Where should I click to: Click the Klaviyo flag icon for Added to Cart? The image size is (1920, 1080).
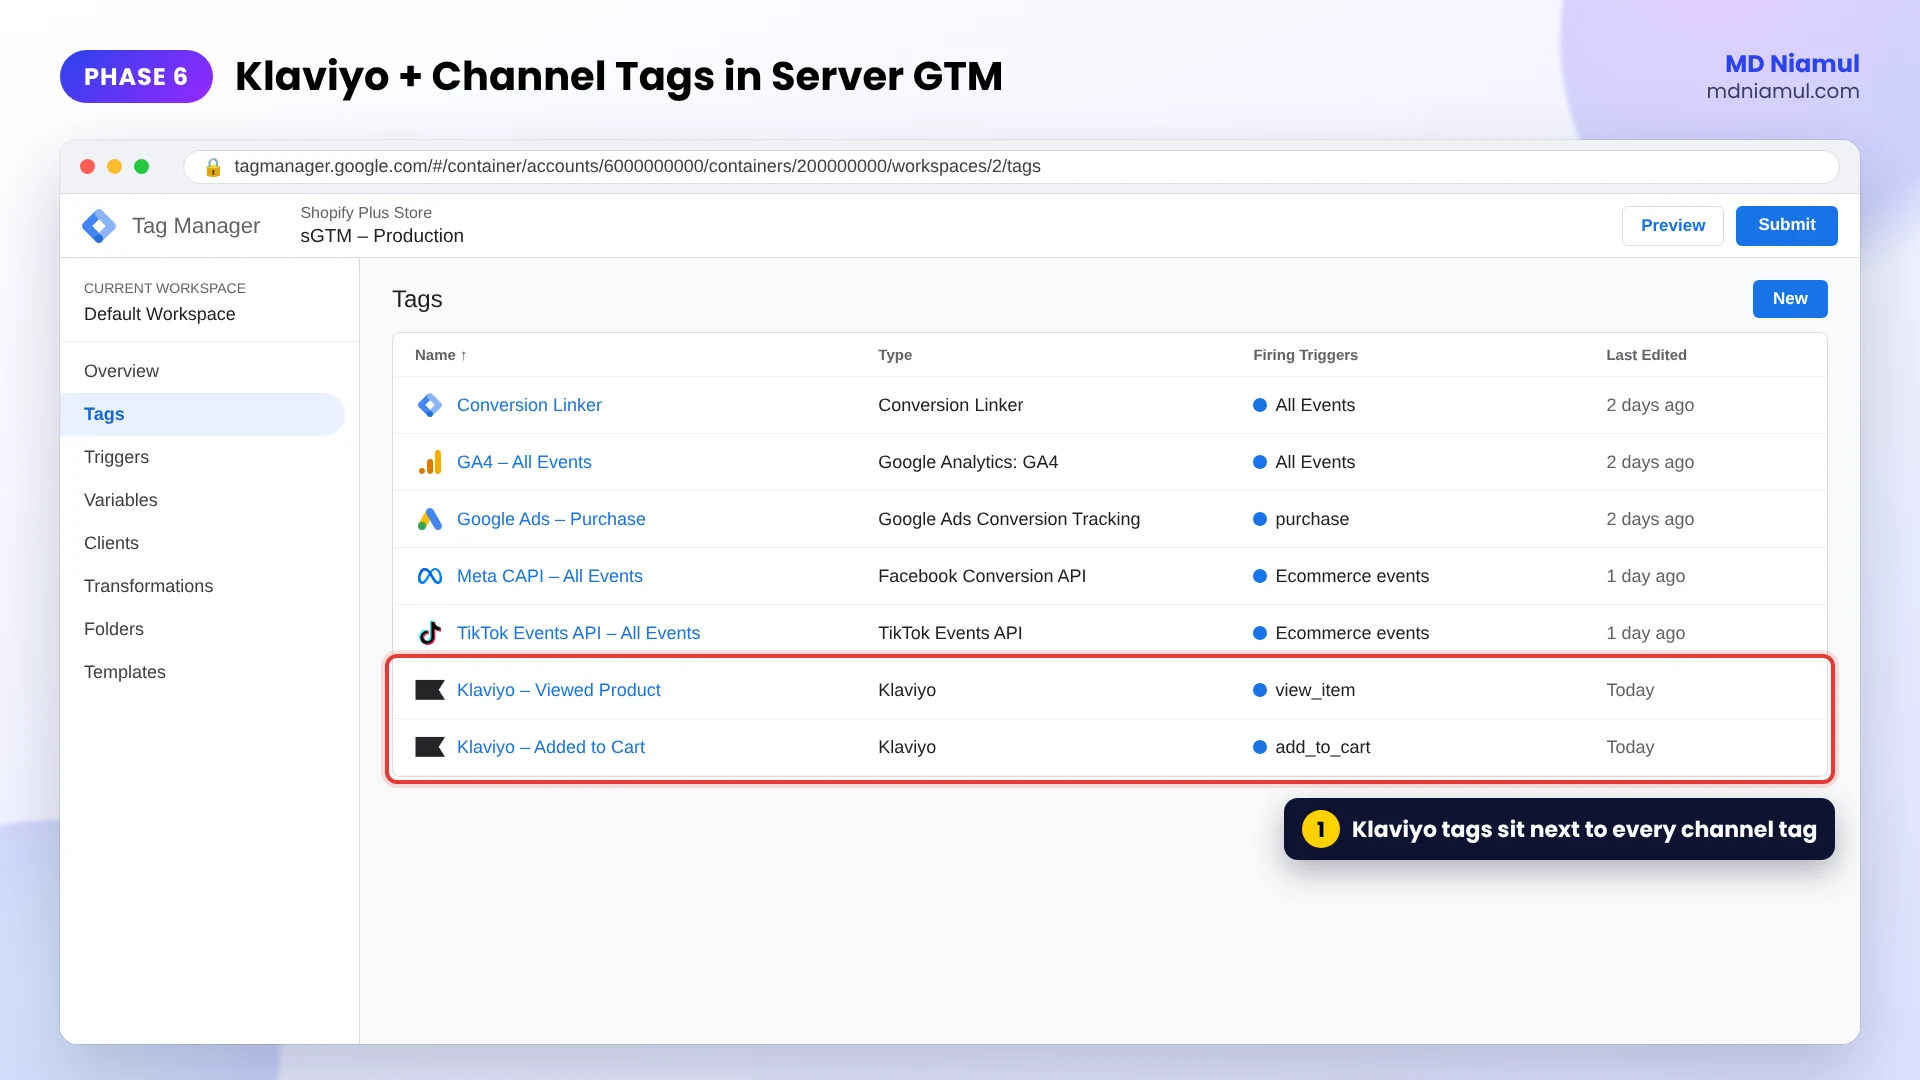(430, 747)
